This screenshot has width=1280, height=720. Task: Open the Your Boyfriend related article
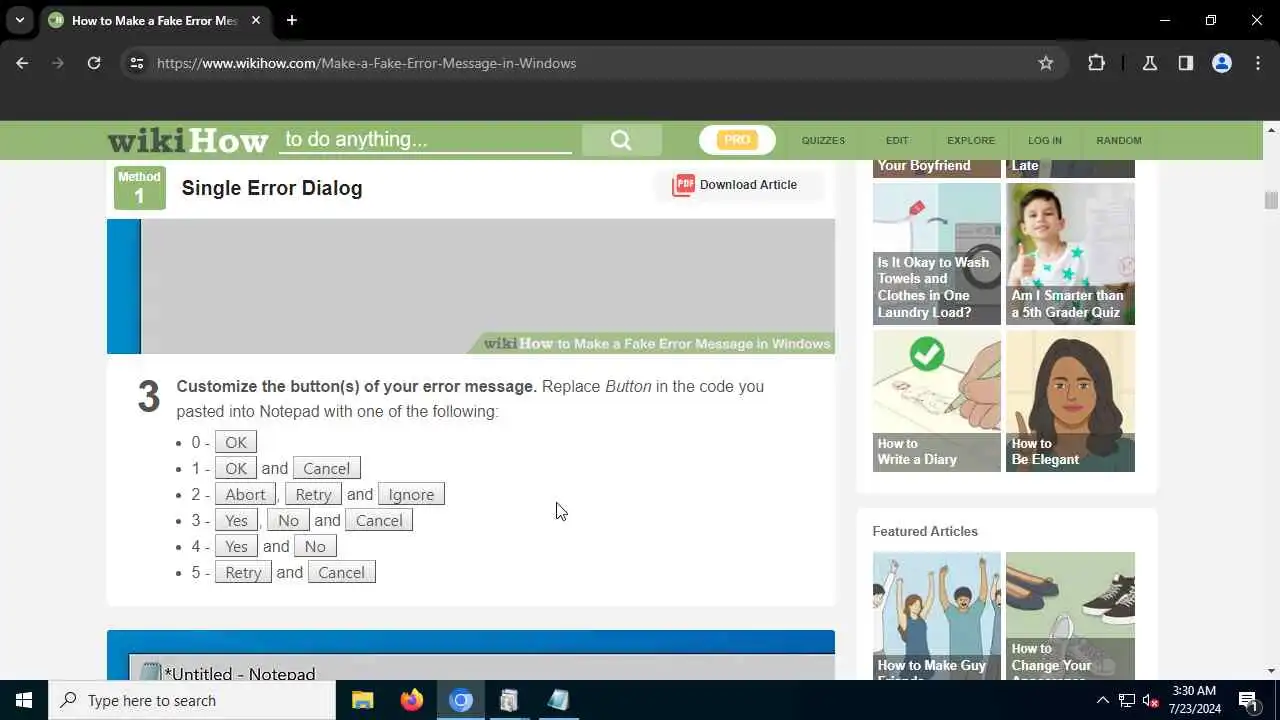tap(937, 168)
